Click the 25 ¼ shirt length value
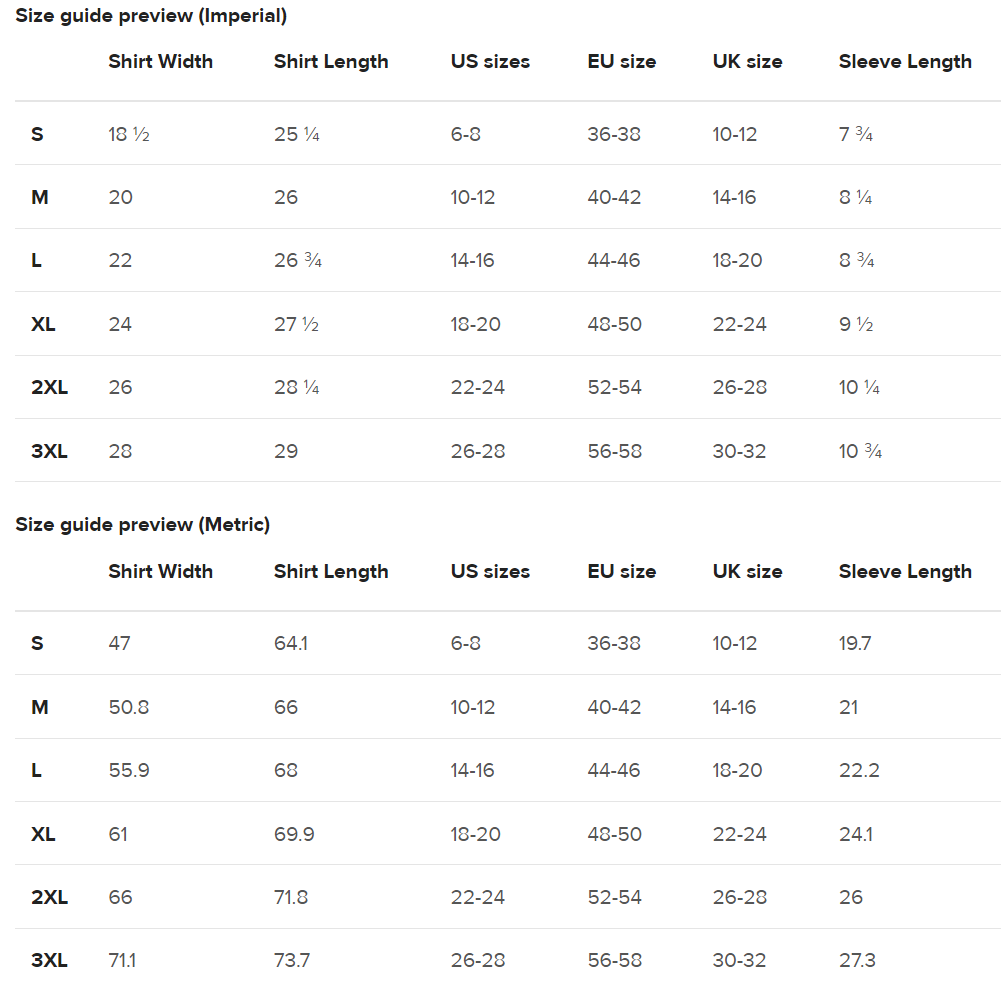Screen dimensions: 1001x987 click(x=297, y=134)
